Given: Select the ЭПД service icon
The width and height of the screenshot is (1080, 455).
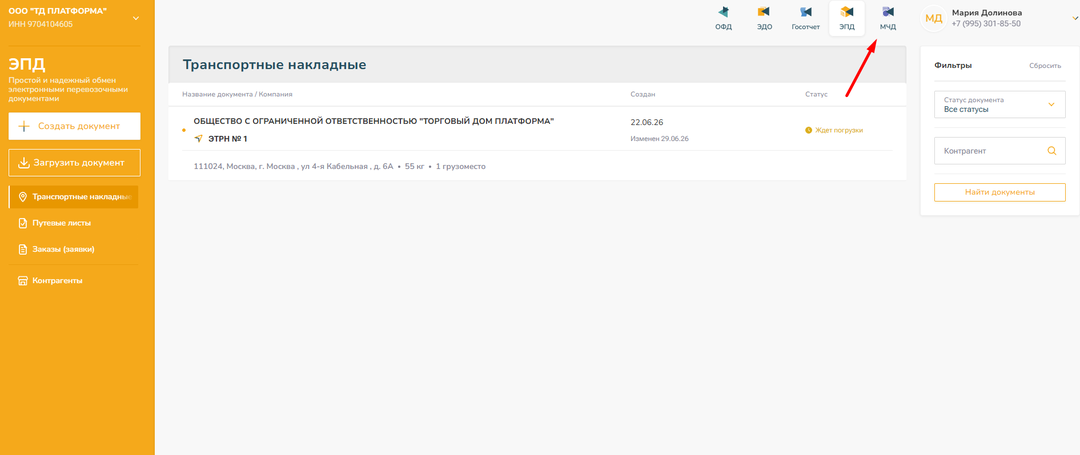Looking at the screenshot, I should pos(847,19).
